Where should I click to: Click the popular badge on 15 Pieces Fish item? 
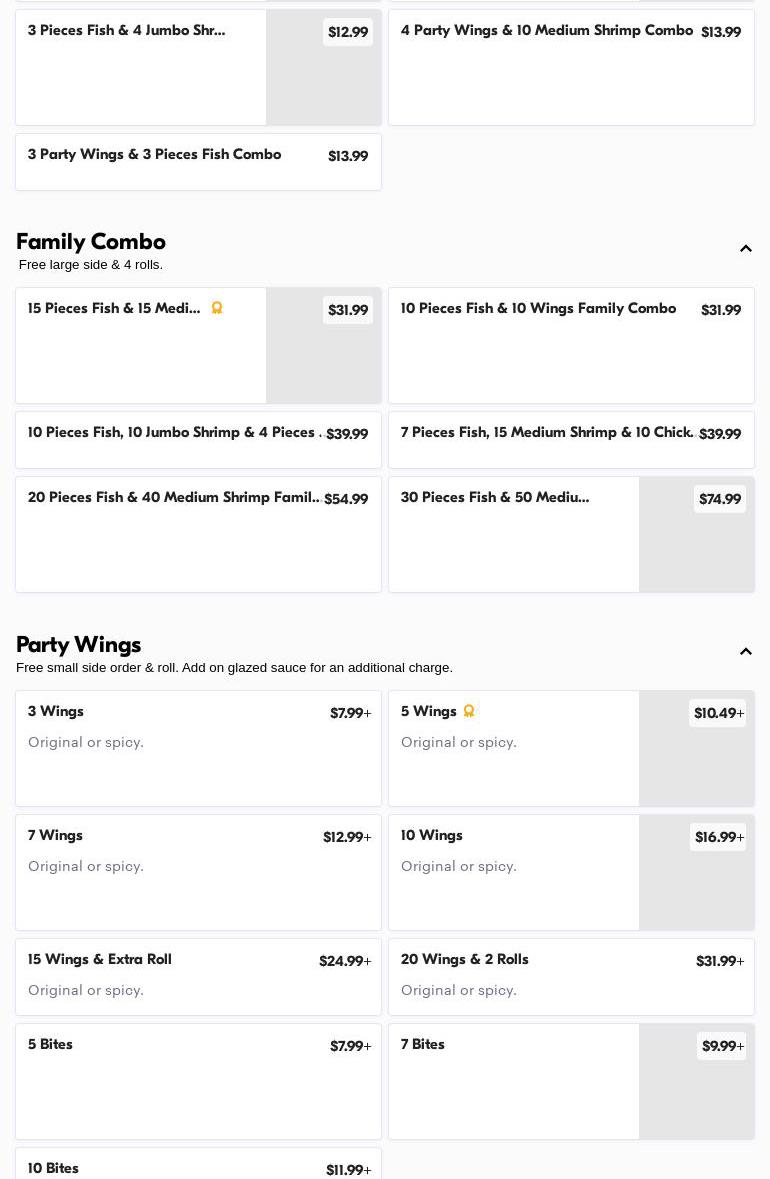217,308
